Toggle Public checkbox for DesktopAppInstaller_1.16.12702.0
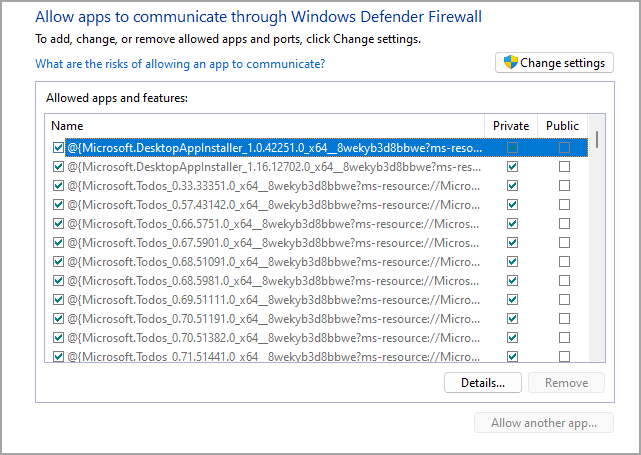 (564, 167)
